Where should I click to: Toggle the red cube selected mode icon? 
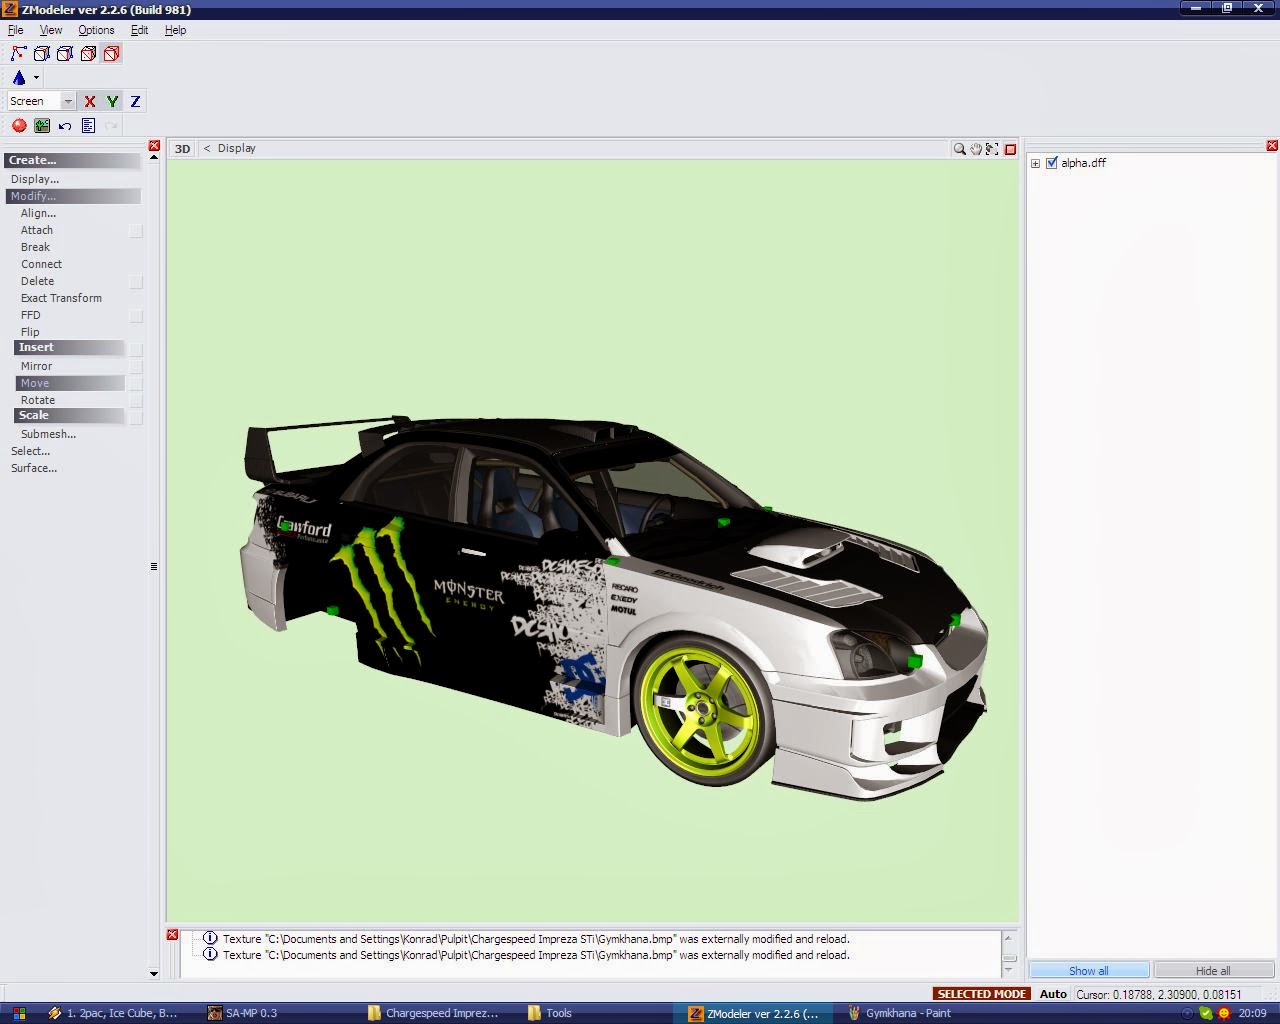[111, 54]
